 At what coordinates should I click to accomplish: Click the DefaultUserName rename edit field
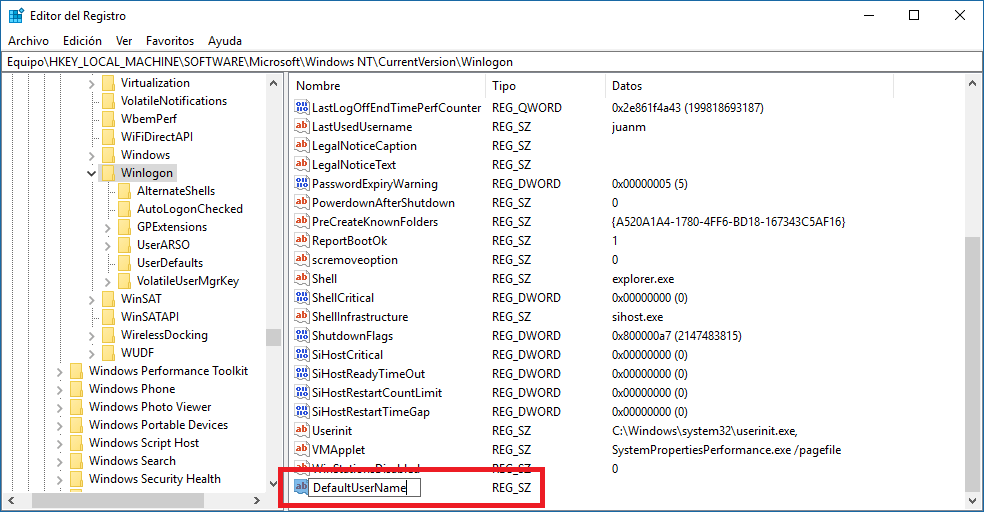364,488
